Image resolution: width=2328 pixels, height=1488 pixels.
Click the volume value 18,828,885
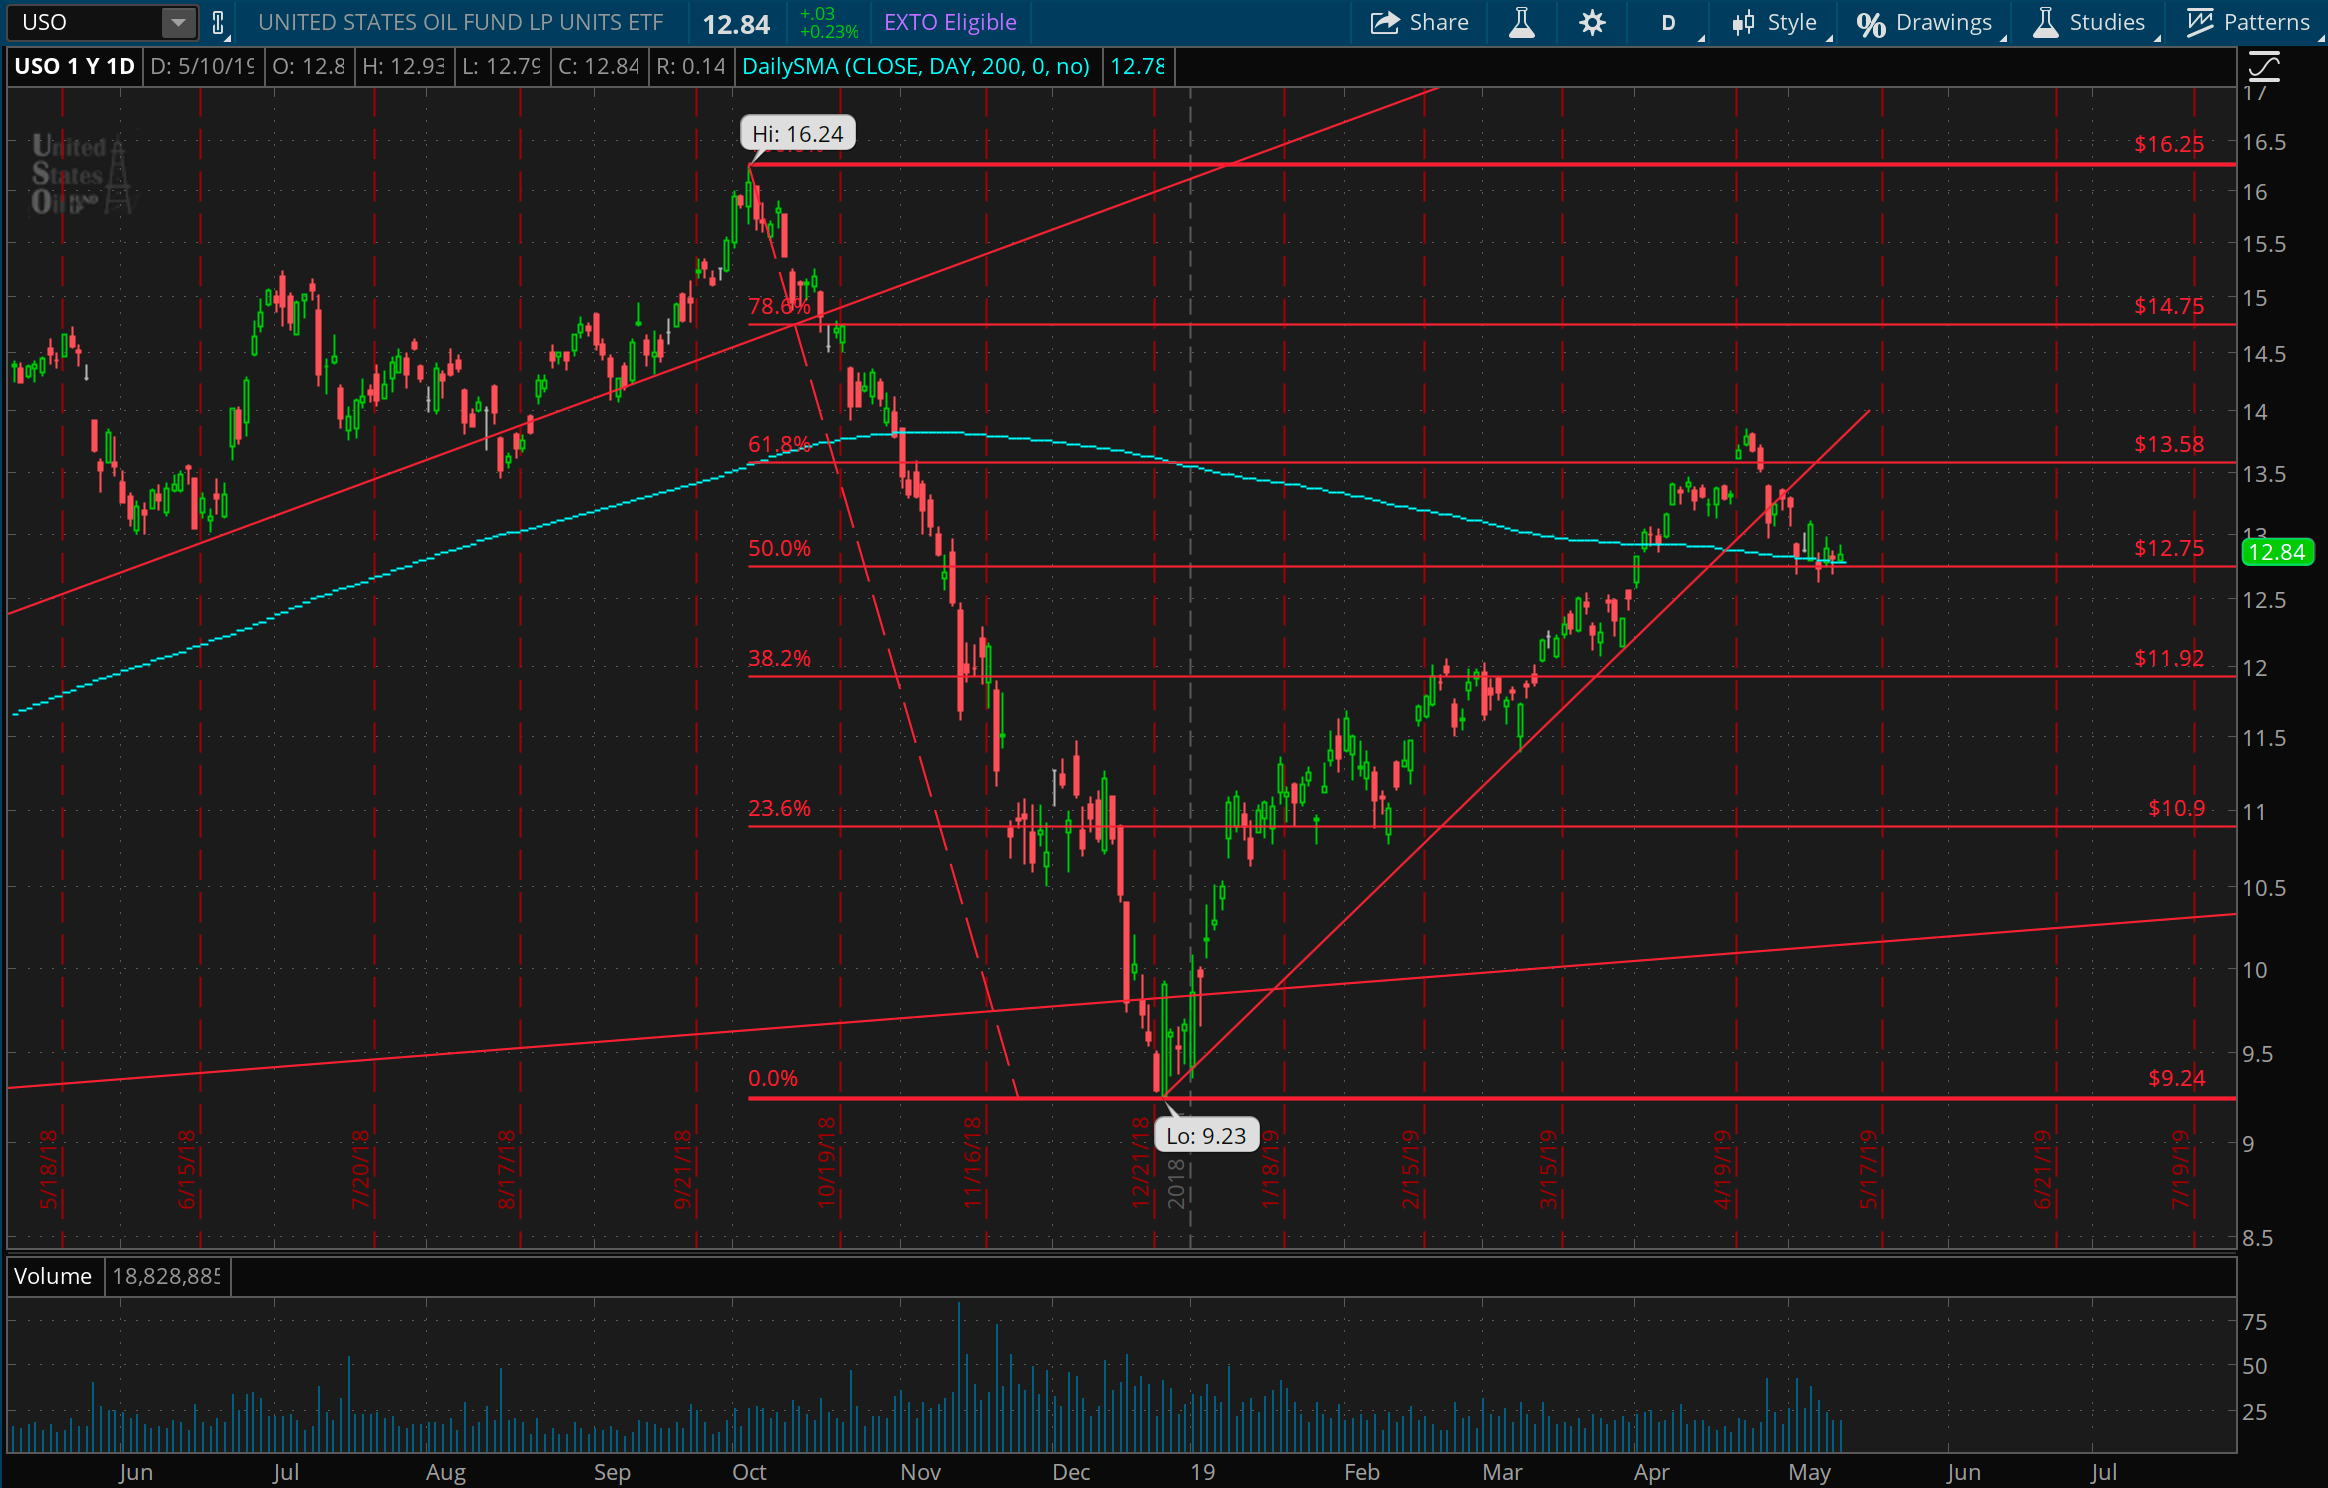pyautogui.click(x=166, y=1276)
